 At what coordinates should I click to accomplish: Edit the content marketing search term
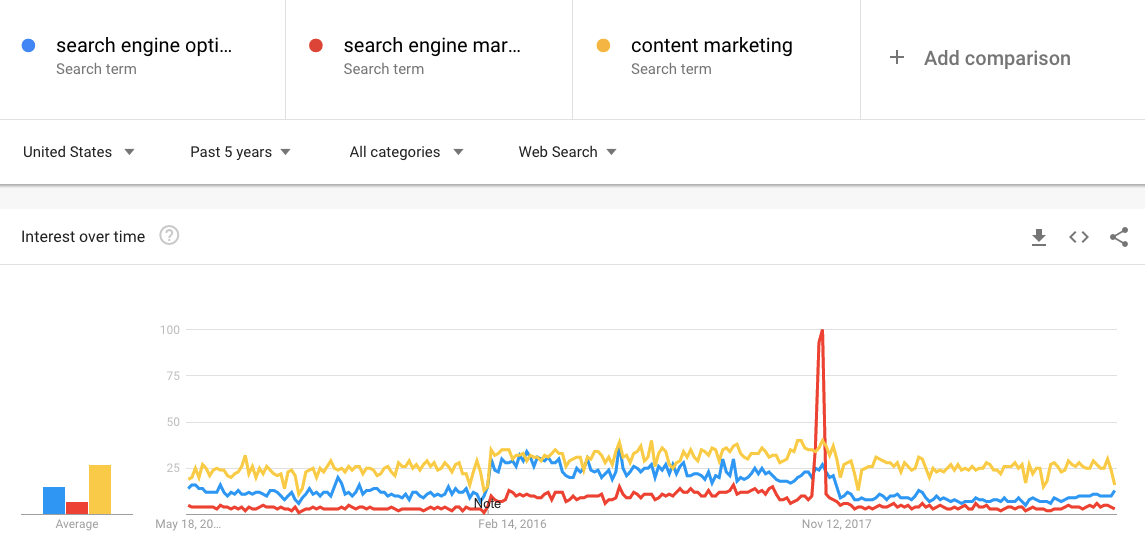711,45
